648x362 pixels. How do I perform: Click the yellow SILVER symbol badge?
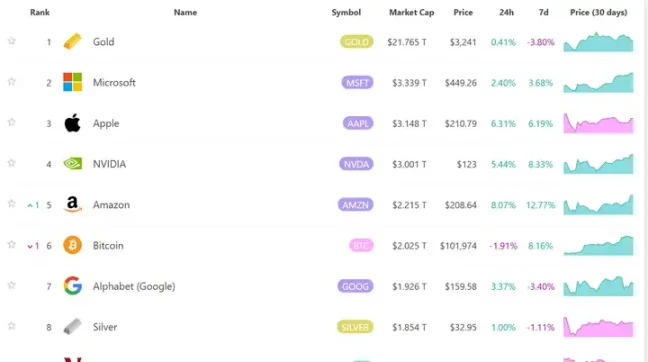(x=355, y=327)
